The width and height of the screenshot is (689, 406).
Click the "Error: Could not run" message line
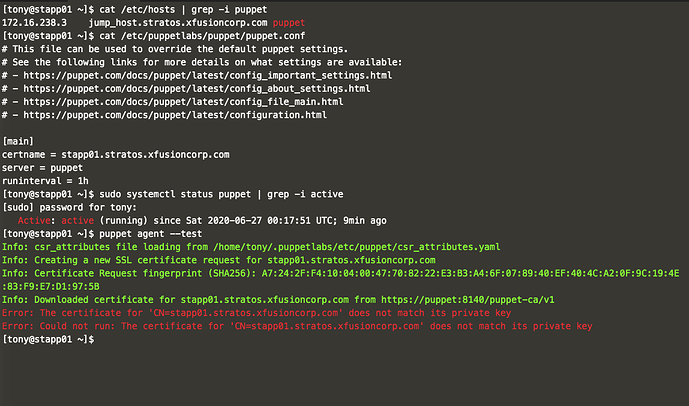(298, 324)
